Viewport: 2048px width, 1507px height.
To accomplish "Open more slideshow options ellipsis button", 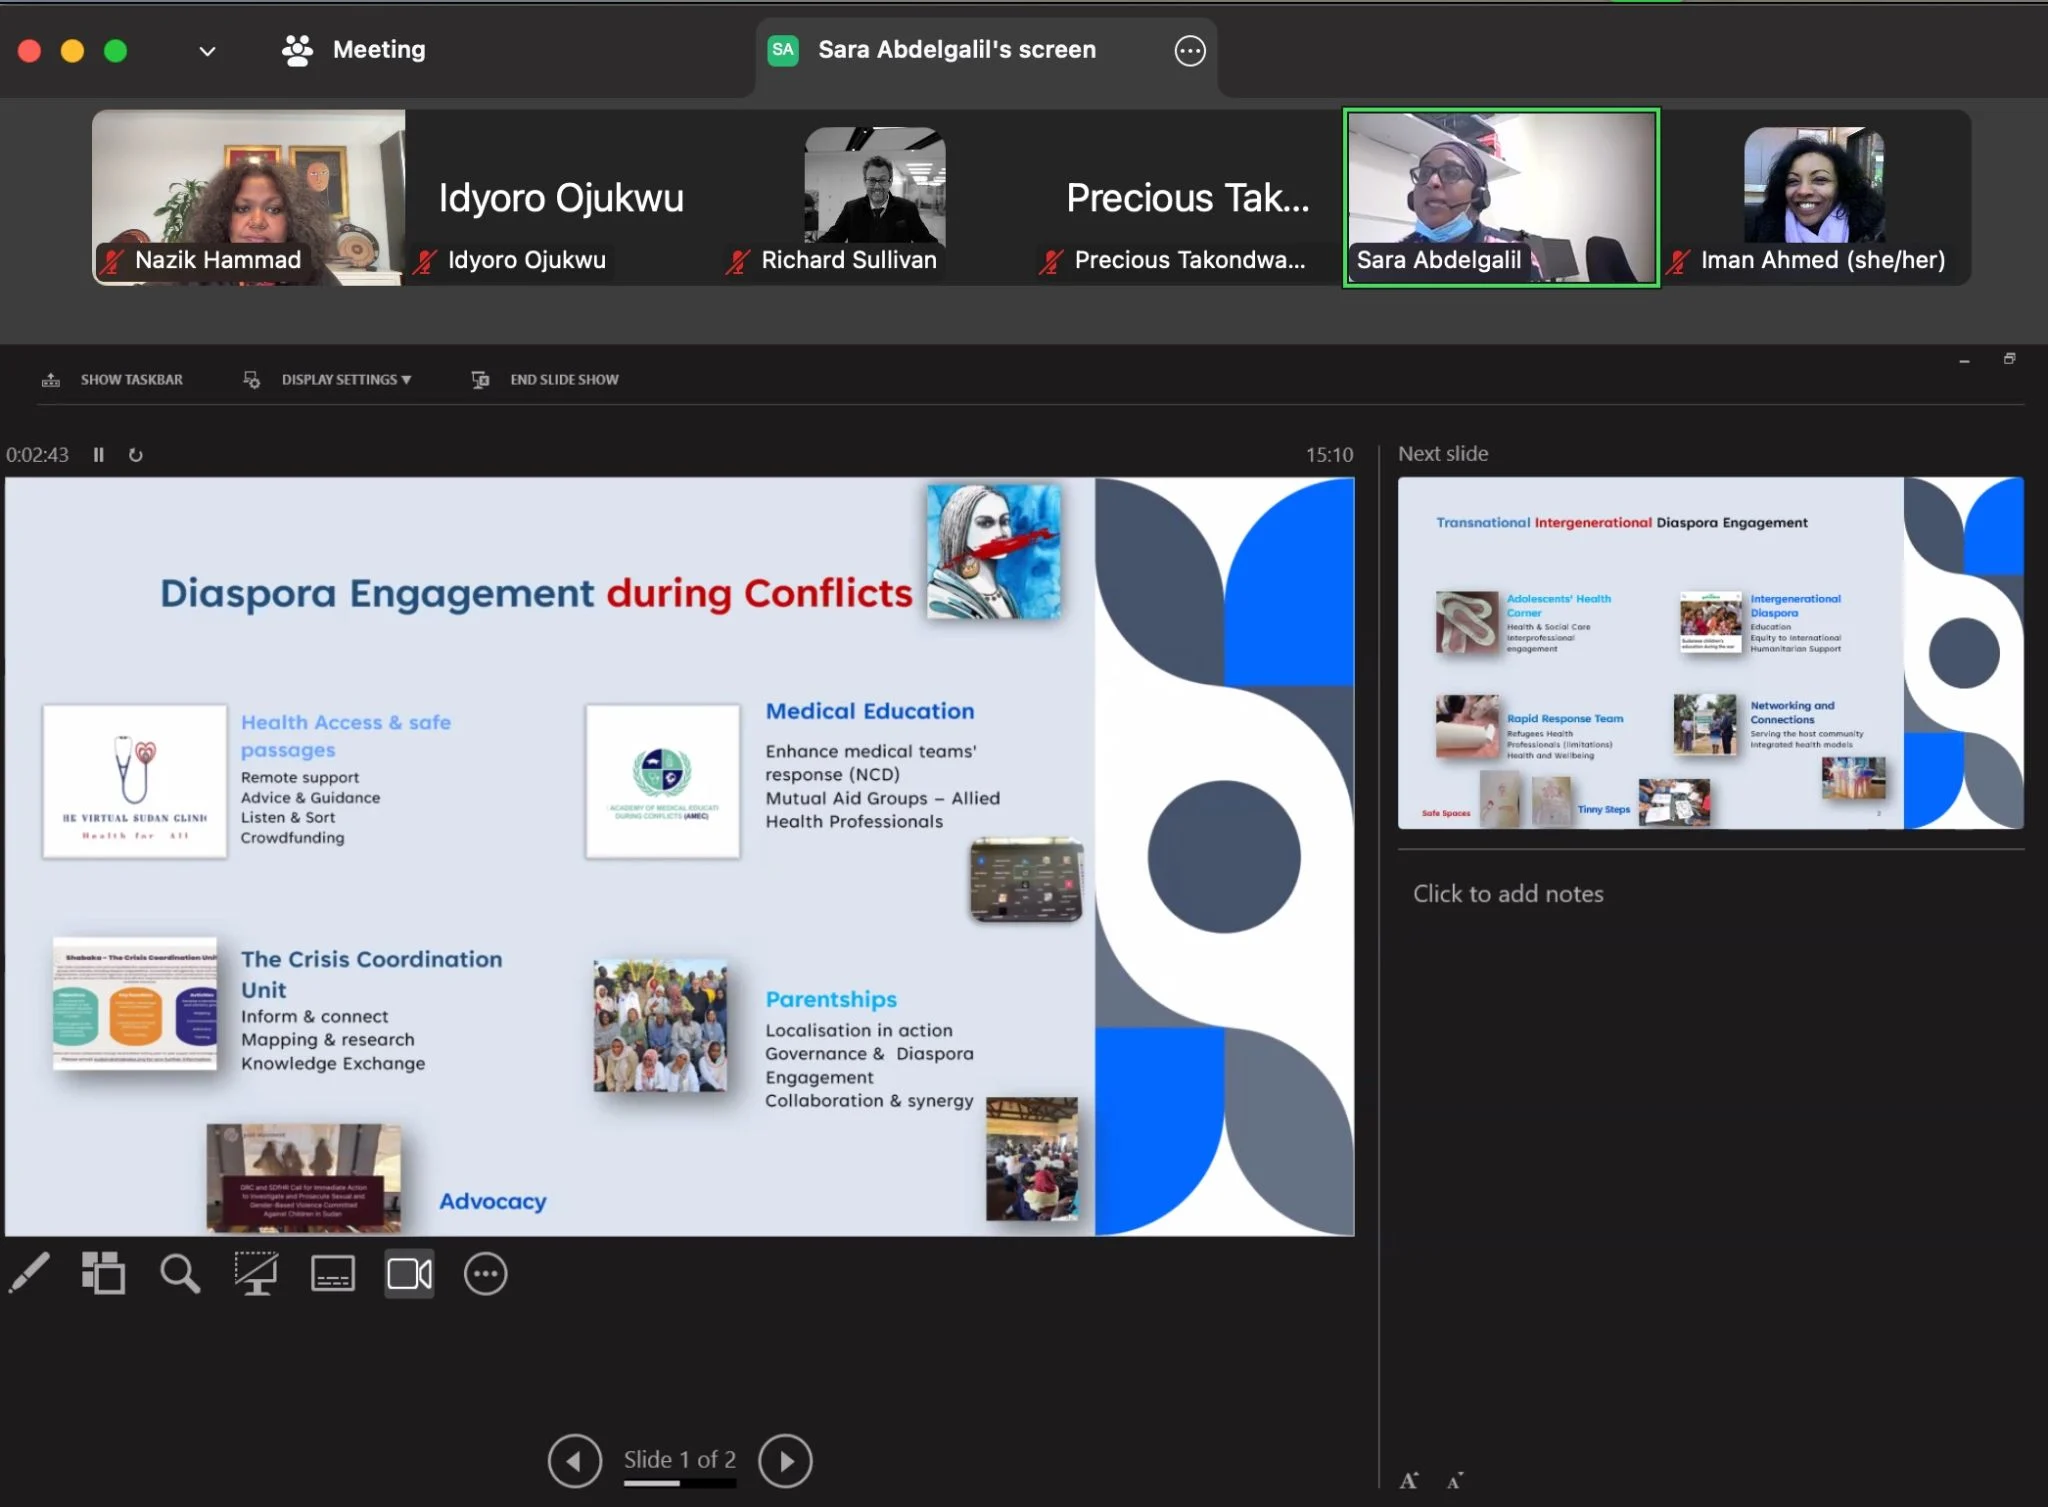I will [x=485, y=1273].
